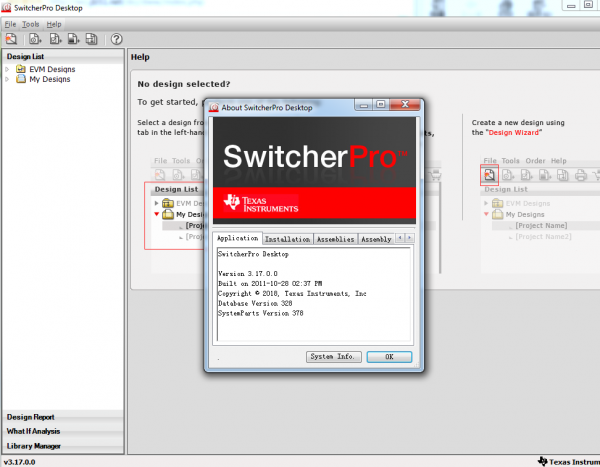Select EVM Designs tree item

(52, 69)
